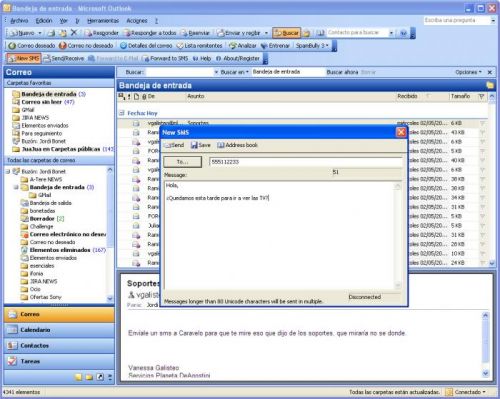Click the Buscar search text field
Screen dimensions: 500x399
click(x=180, y=72)
